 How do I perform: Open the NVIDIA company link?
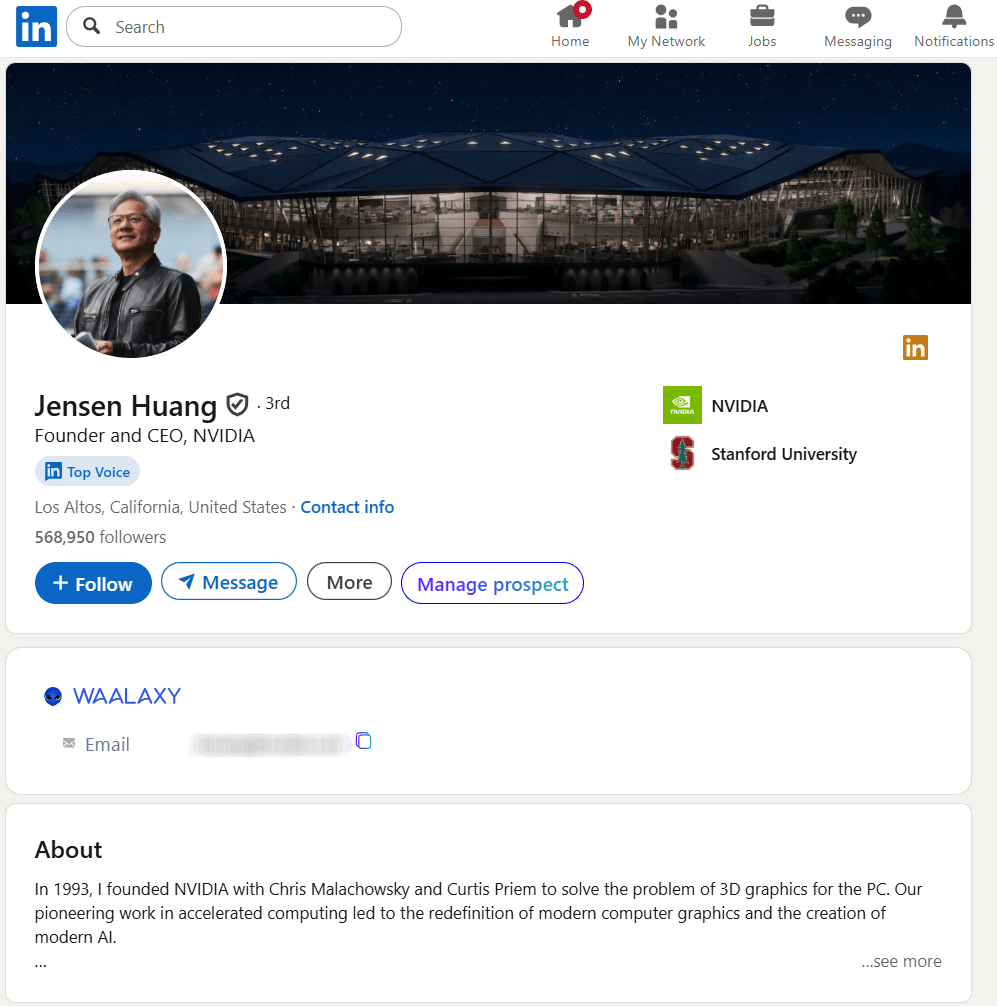click(x=739, y=406)
